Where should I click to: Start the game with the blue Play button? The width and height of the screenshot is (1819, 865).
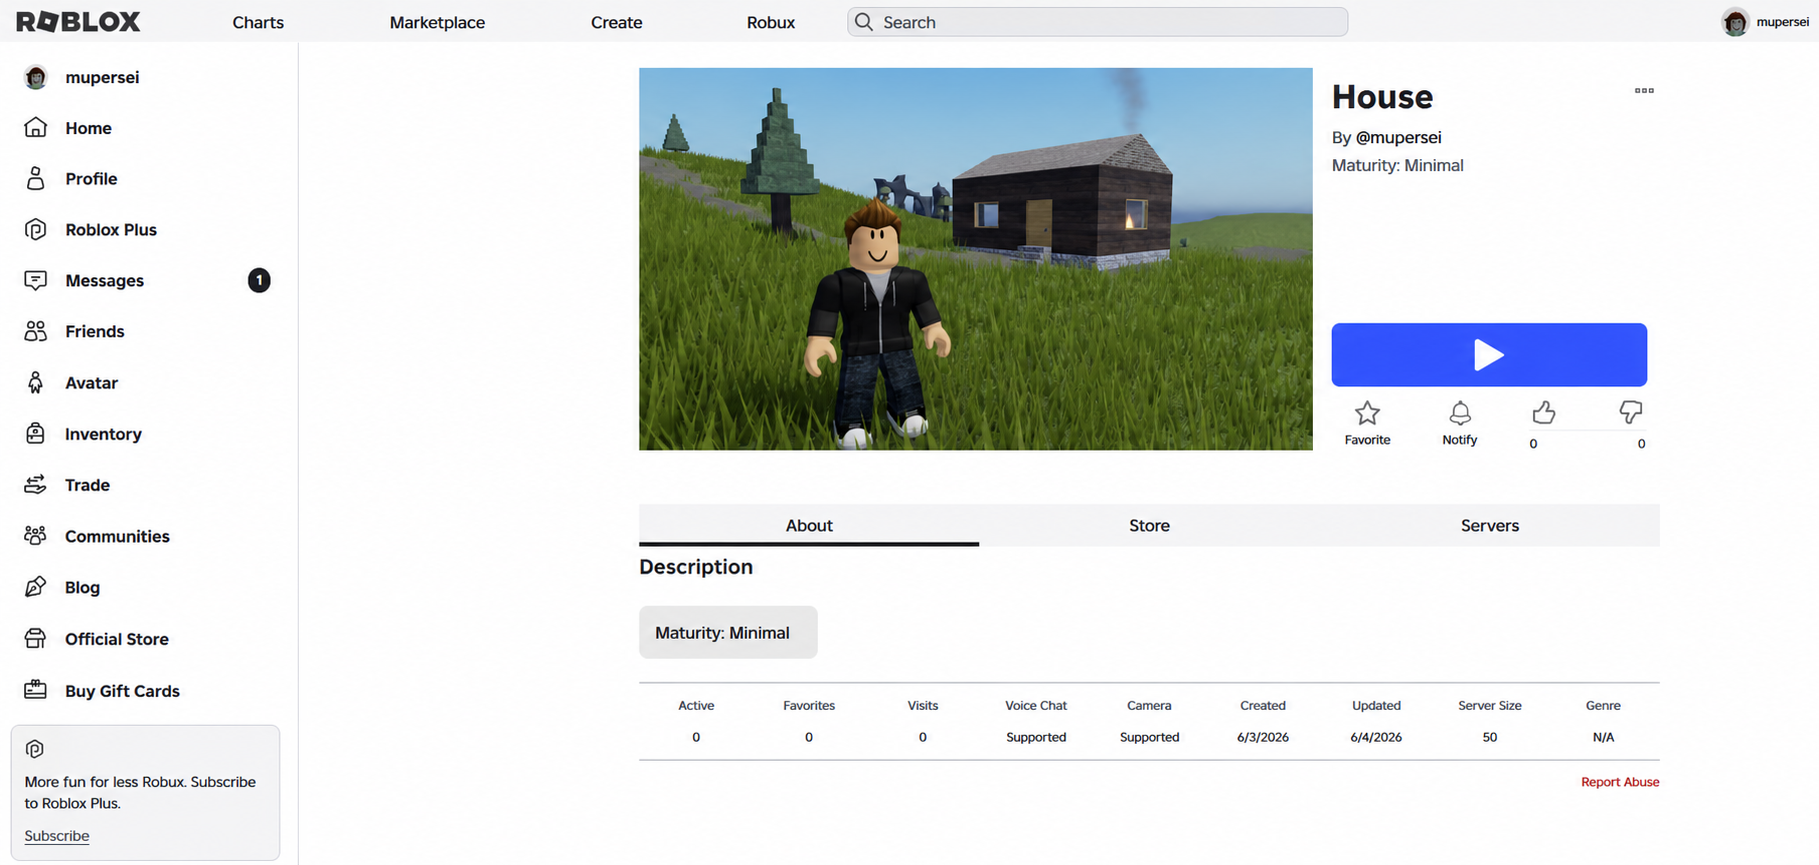pos(1489,355)
